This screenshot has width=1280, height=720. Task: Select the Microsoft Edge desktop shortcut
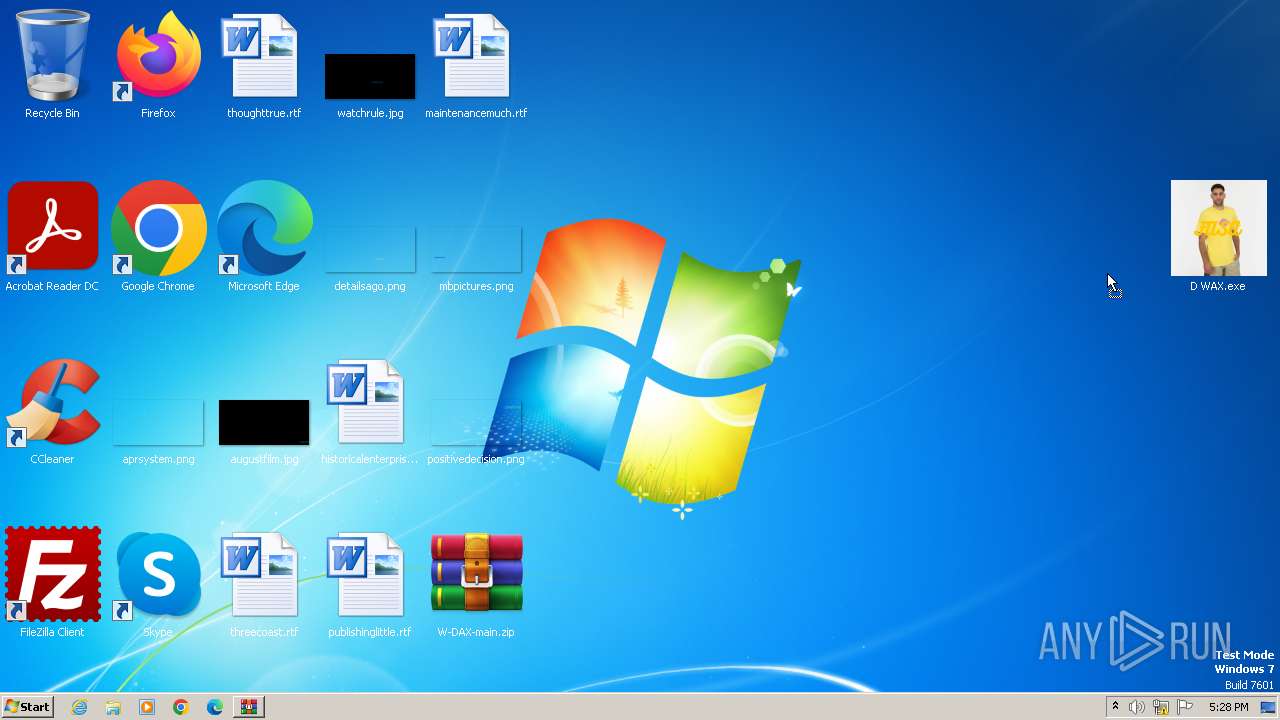[x=264, y=238]
